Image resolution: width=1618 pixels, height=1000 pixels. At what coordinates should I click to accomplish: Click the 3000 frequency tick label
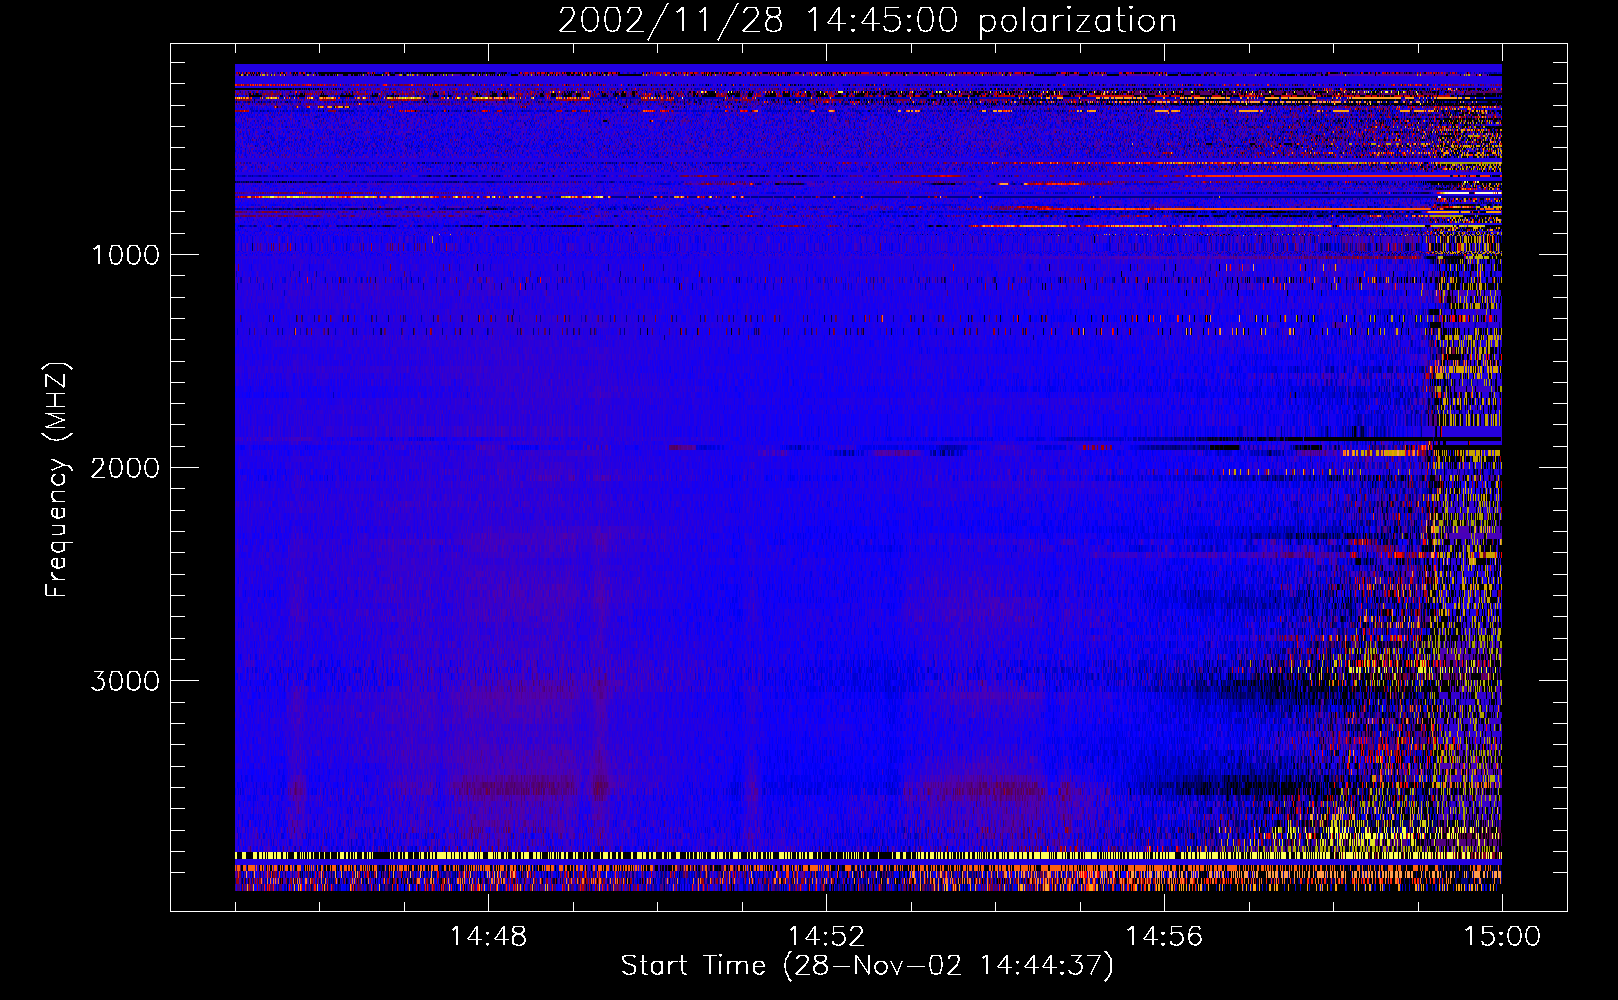(125, 681)
